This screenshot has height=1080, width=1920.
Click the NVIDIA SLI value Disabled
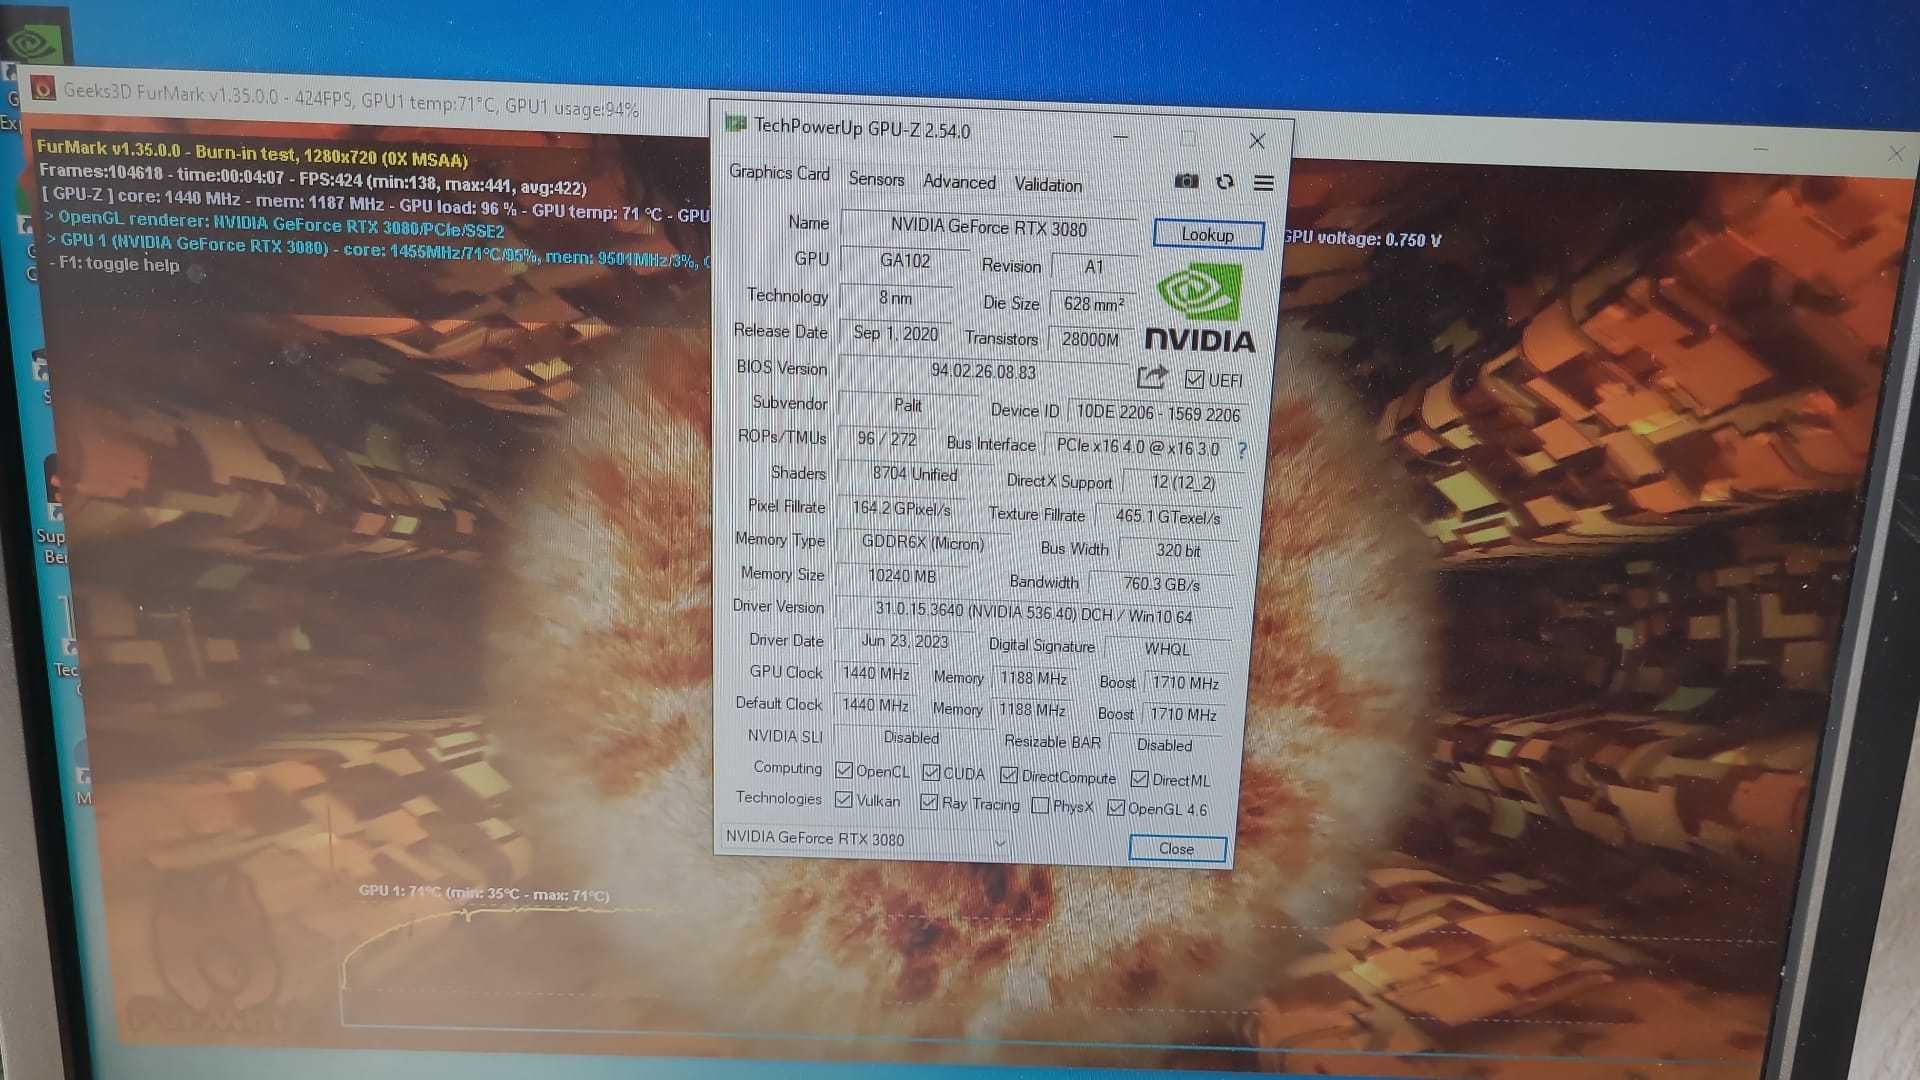tap(911, 737)
